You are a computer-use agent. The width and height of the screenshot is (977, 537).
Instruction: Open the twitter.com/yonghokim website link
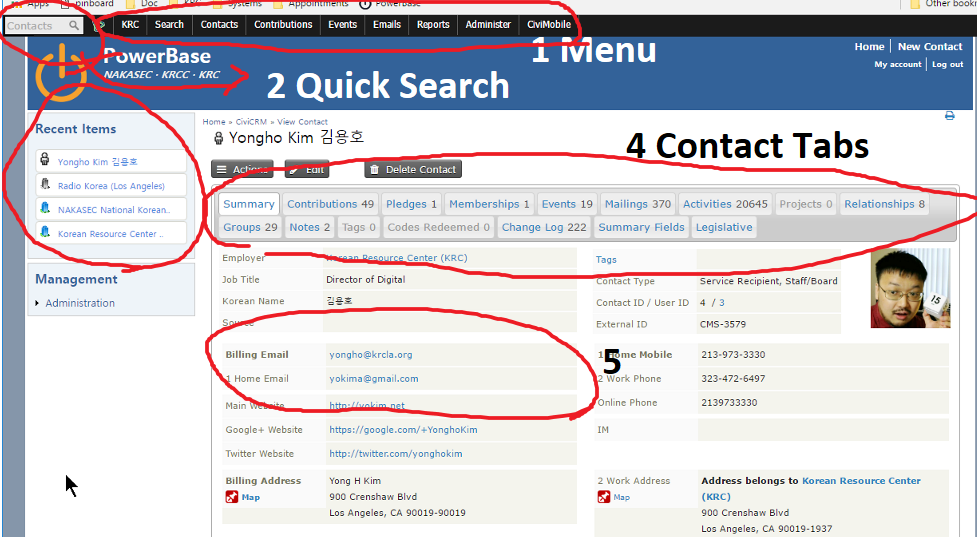[x=396, y=454]
